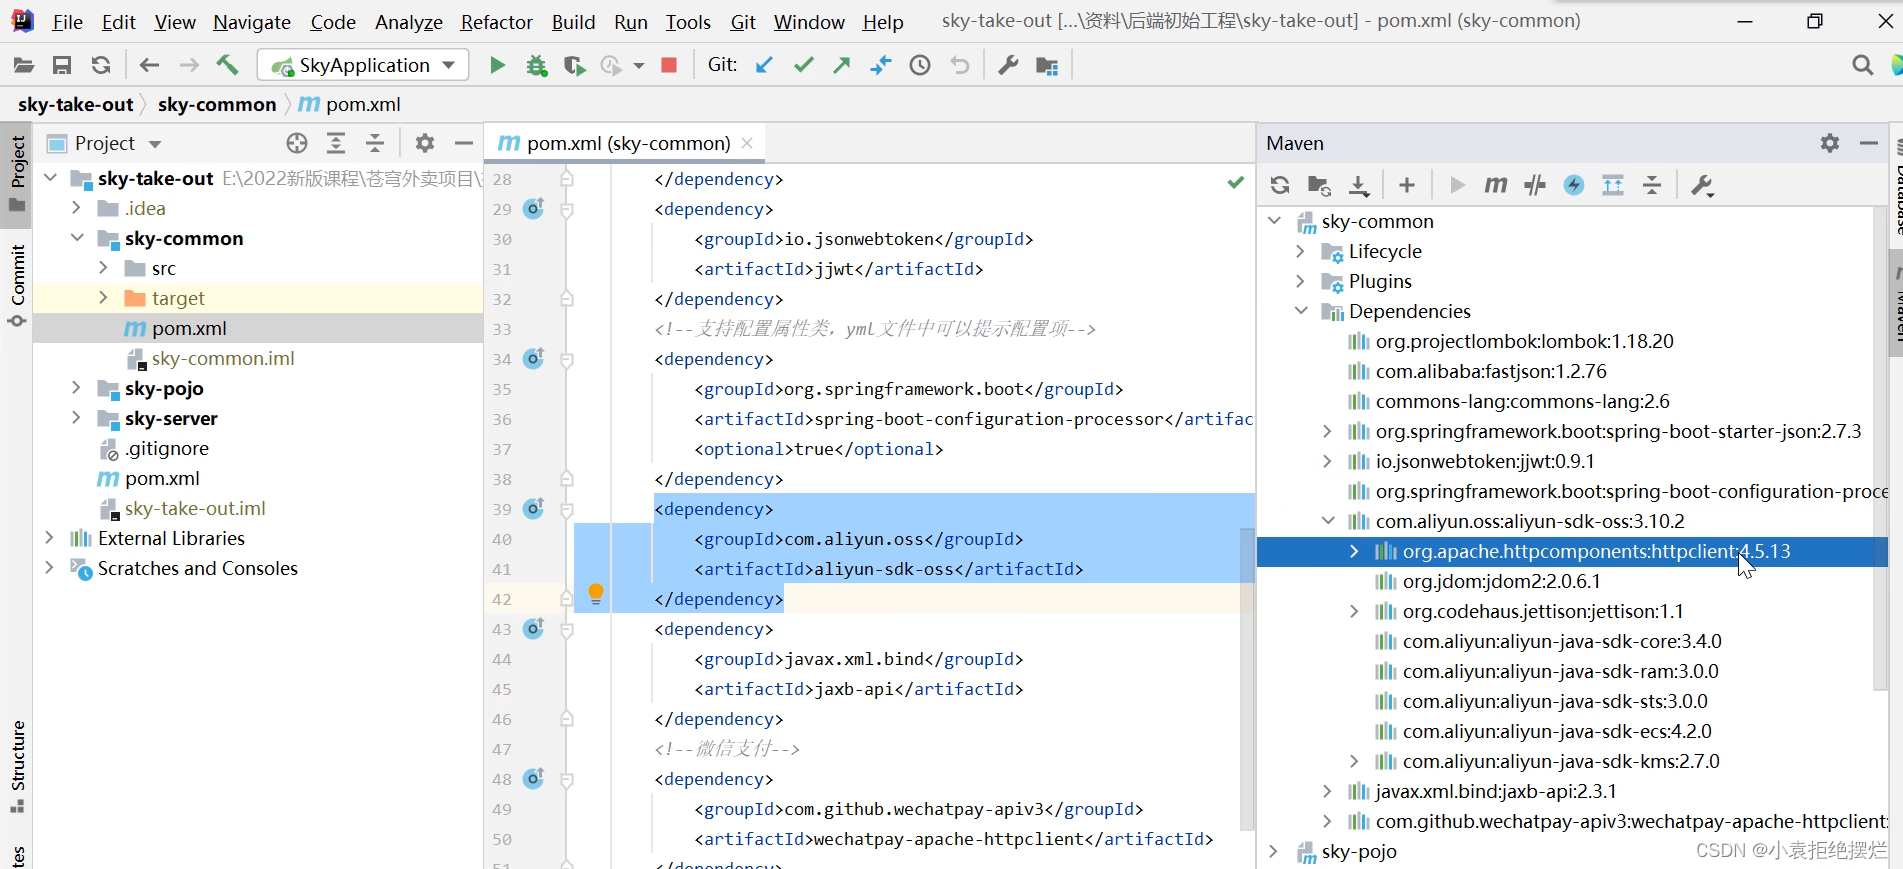The width and height of the screenshot is (1903, 869).
Task: Select fastjson 1.2.76 dependency
Action: pos(1491,371)
